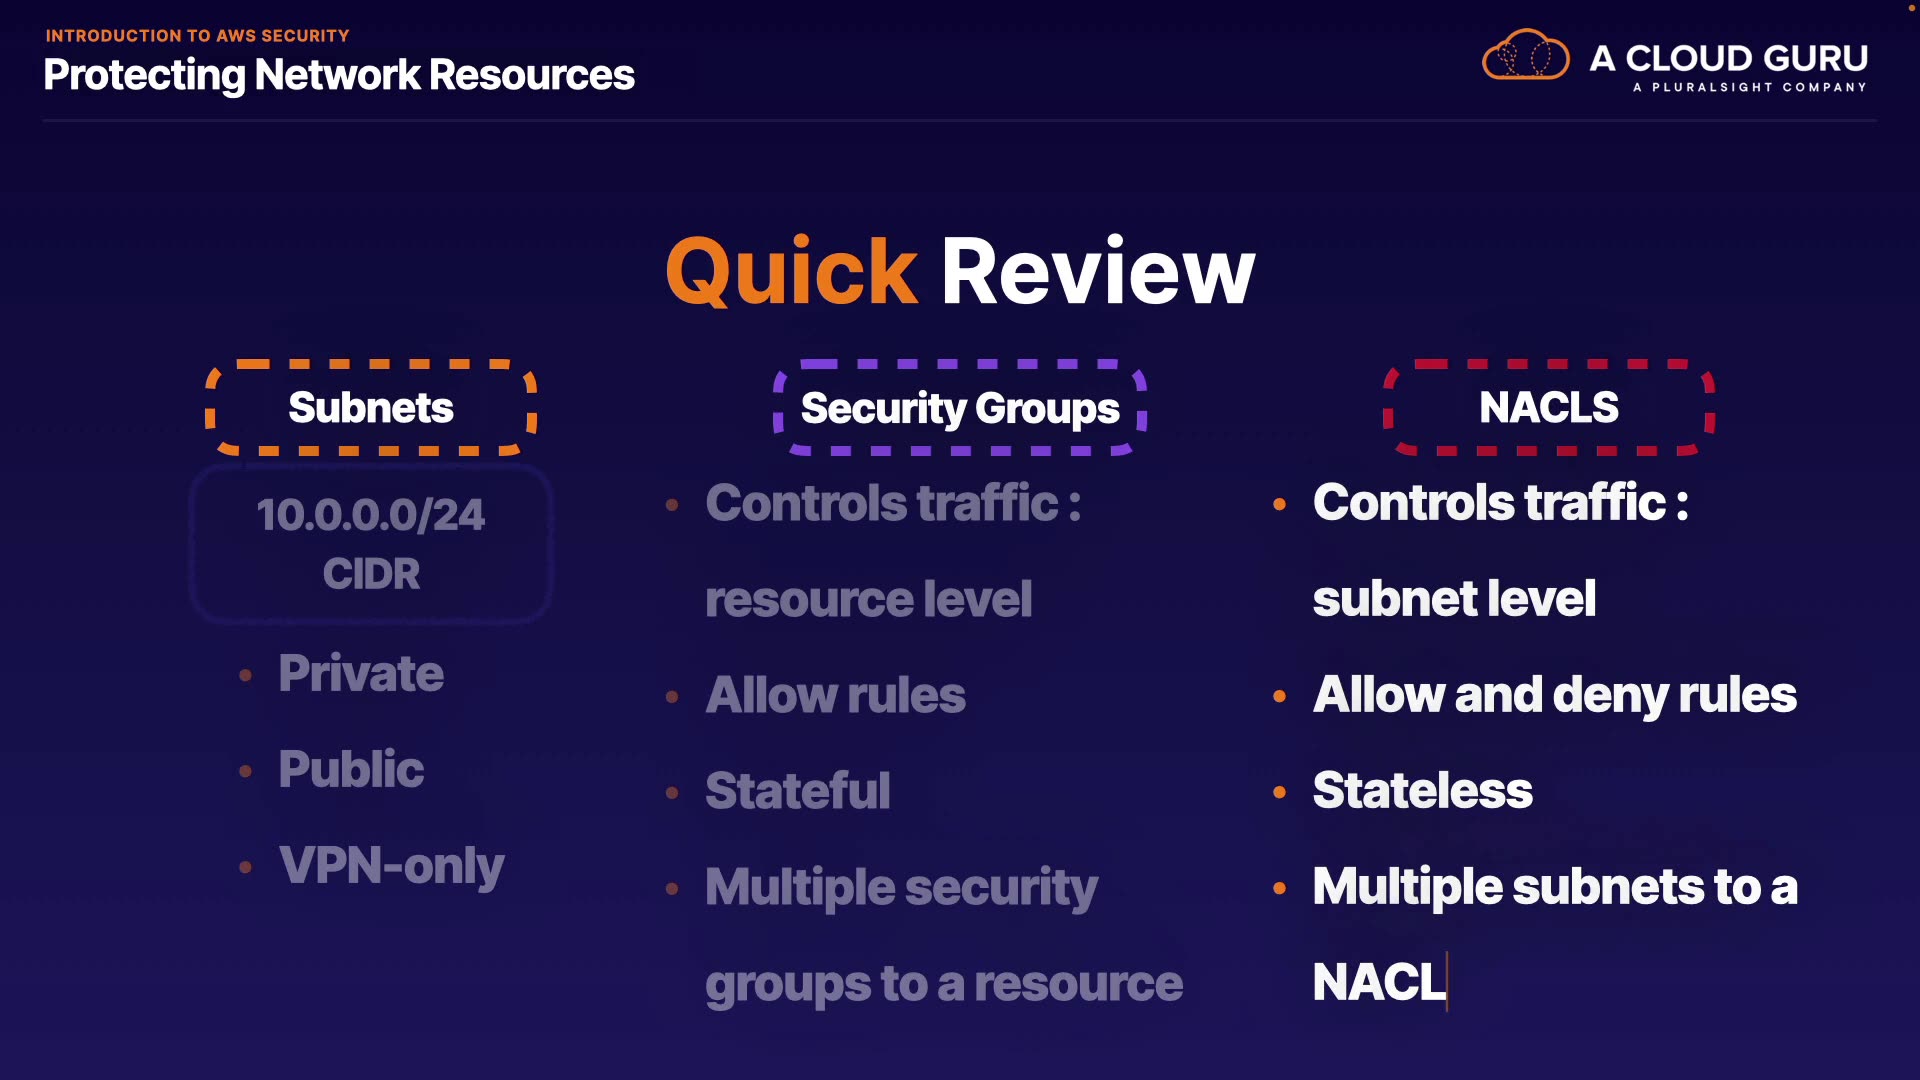
Task: Select the Subnets dashed orange box
Action: coord(371,408)
